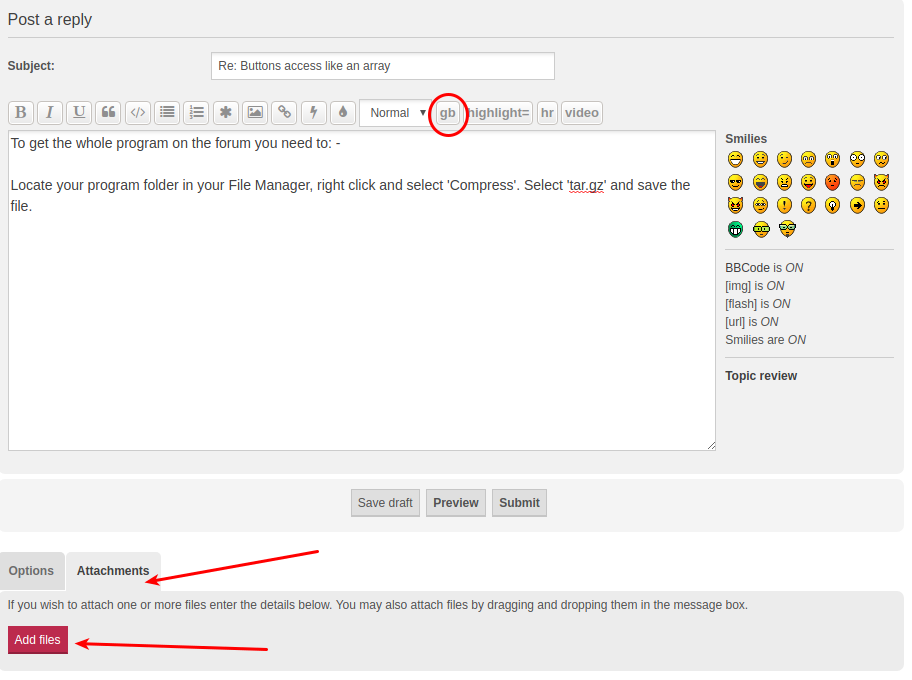The height and width of the screenshot is (680, 912).
Task: Insert a quote block with the quotation icon
Action: click(108, 112)
